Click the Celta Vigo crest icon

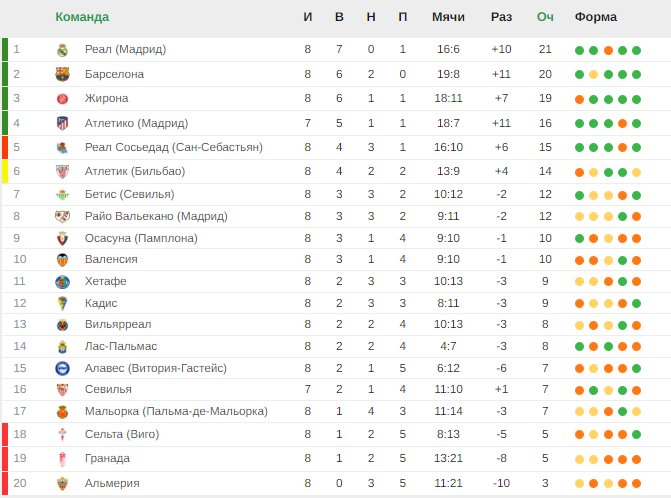pos(62,434)
